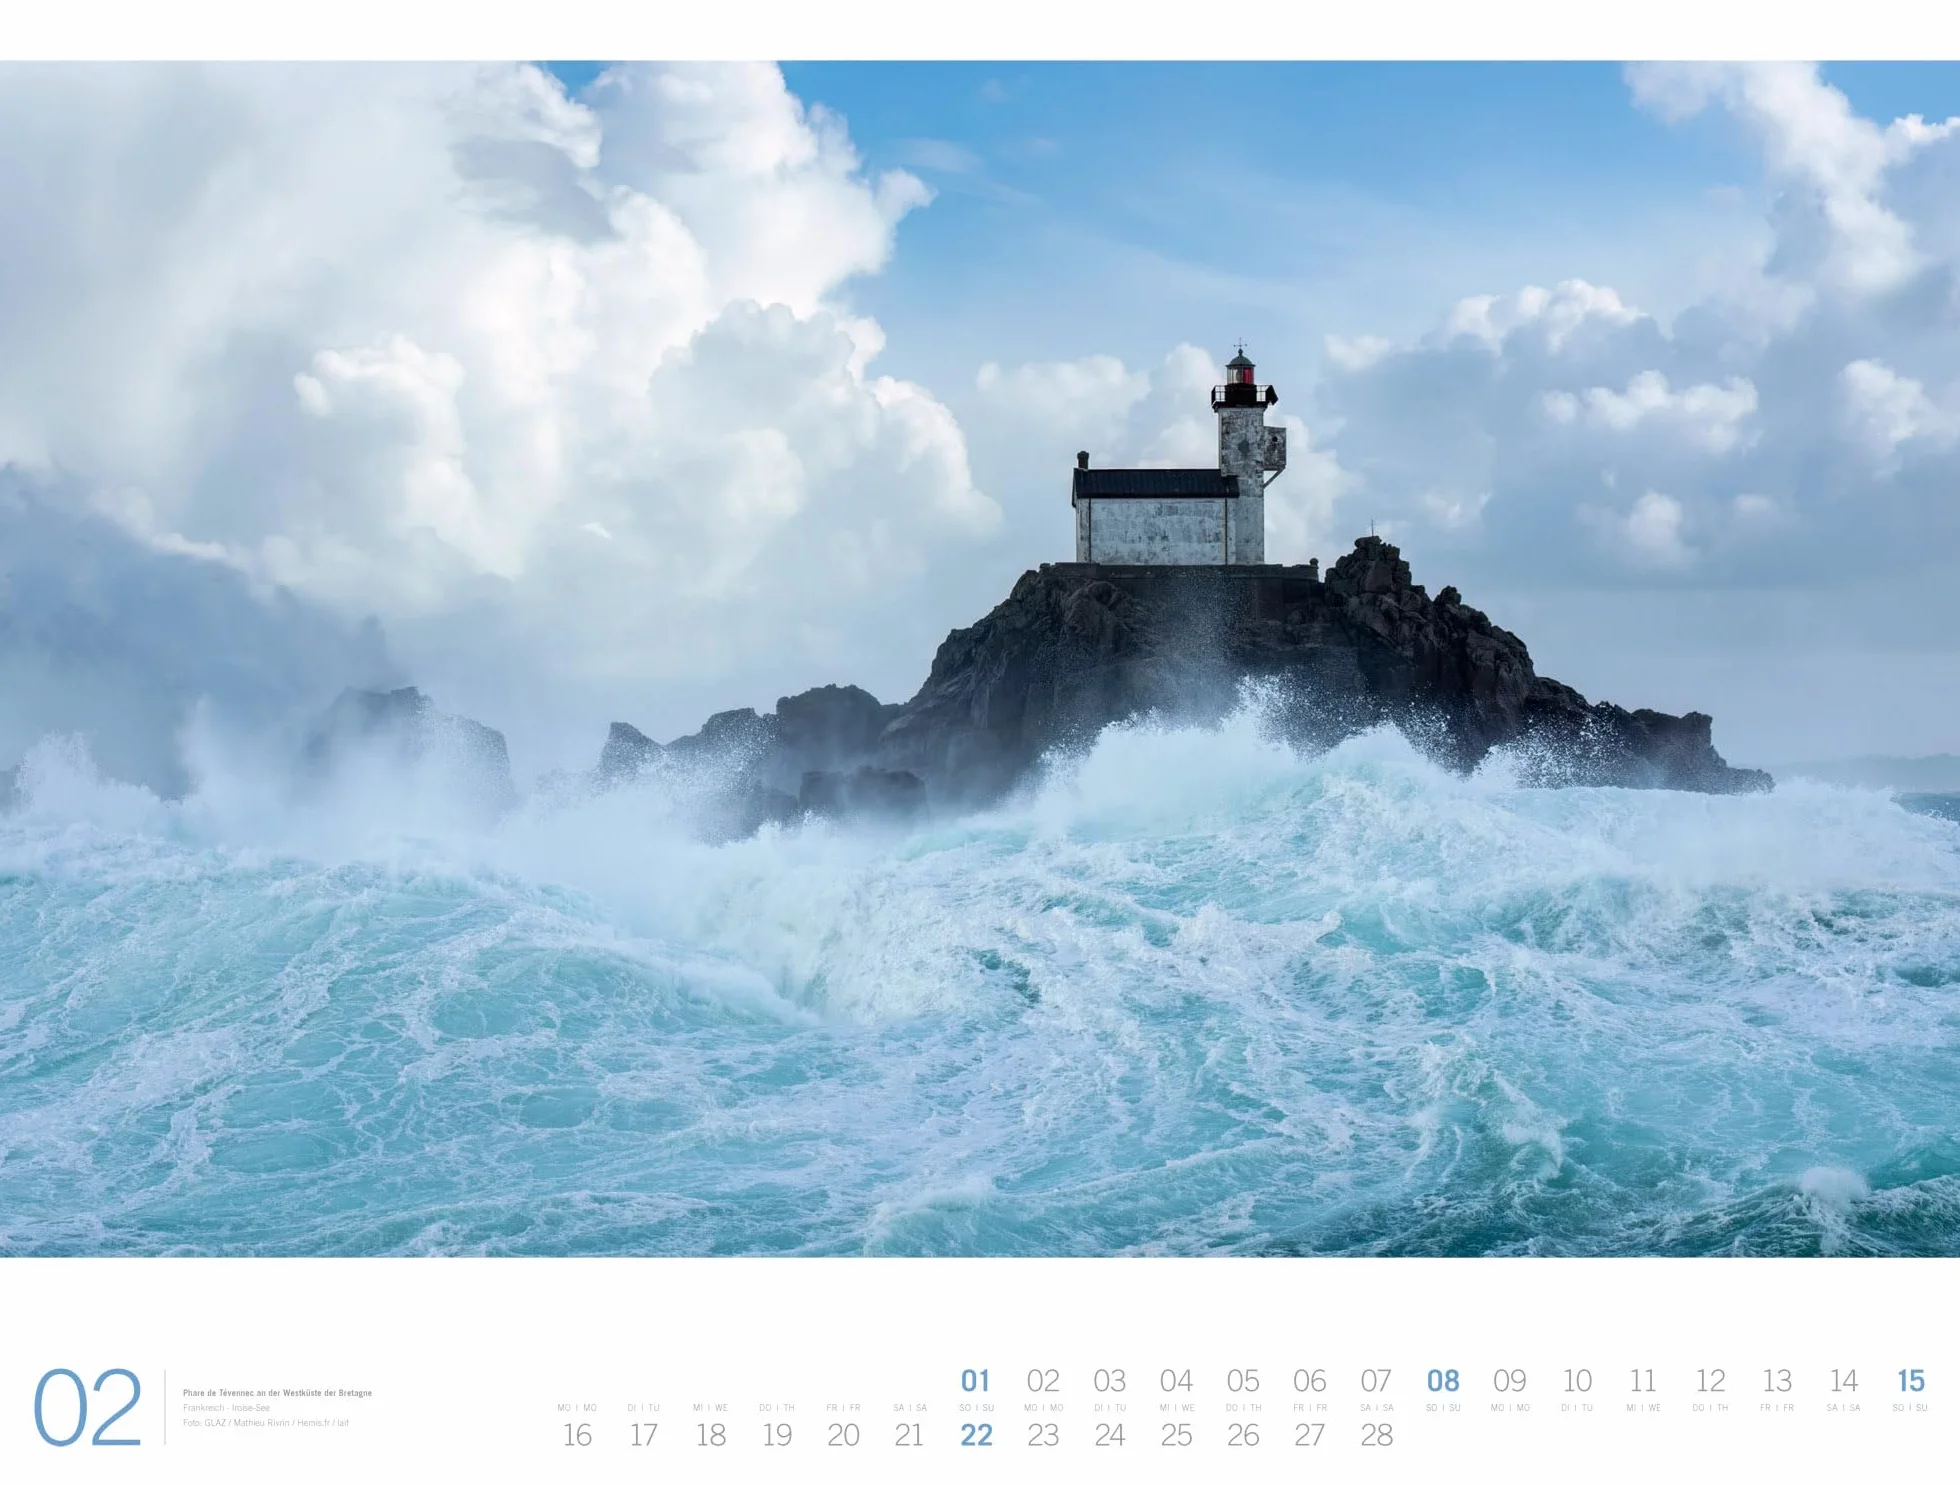Select date 17 in the lower row
Screen dimensions: 1960x1485
point(644,1435)
